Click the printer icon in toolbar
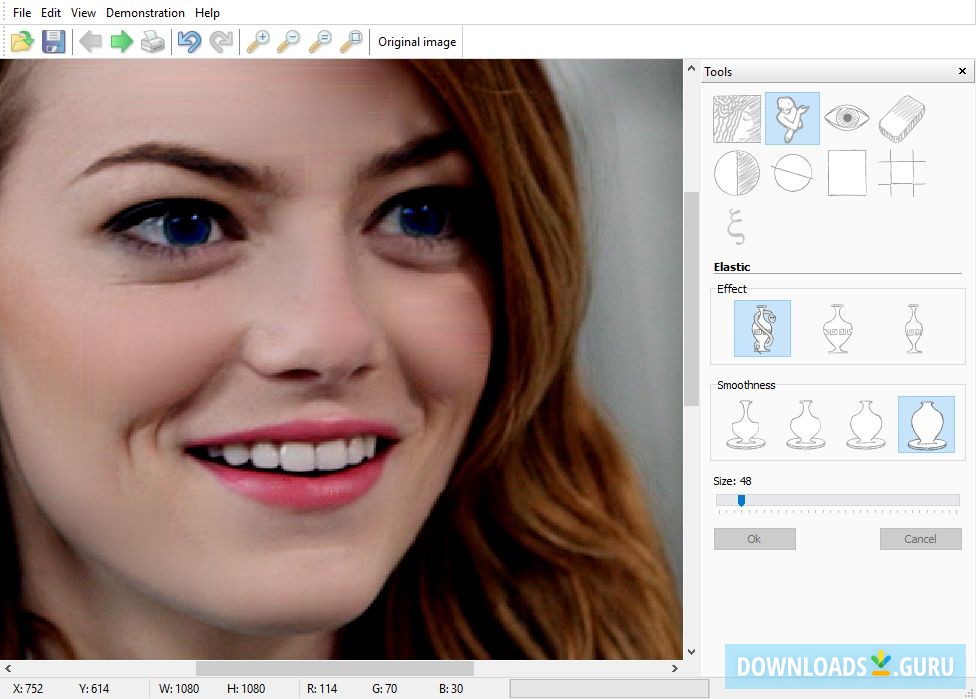This screenshot has width=976, height=699. 152,42
